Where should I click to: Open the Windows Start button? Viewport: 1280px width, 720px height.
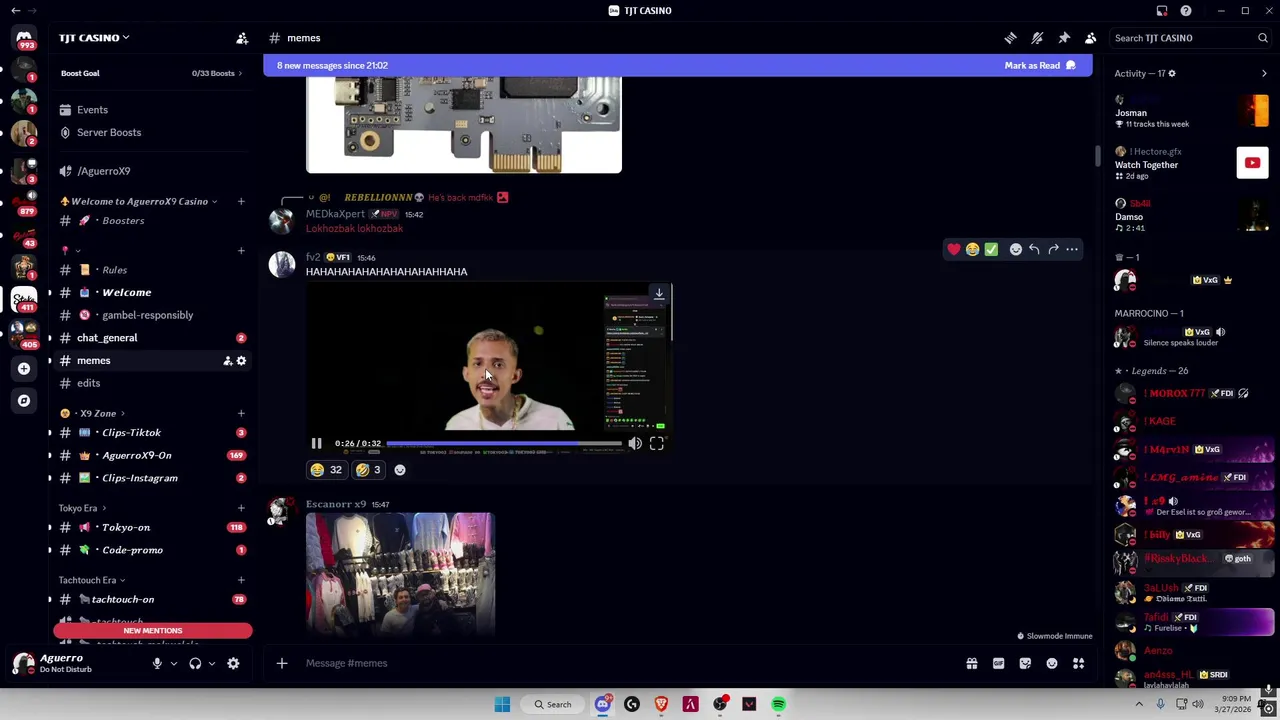(x=502, y=704)
